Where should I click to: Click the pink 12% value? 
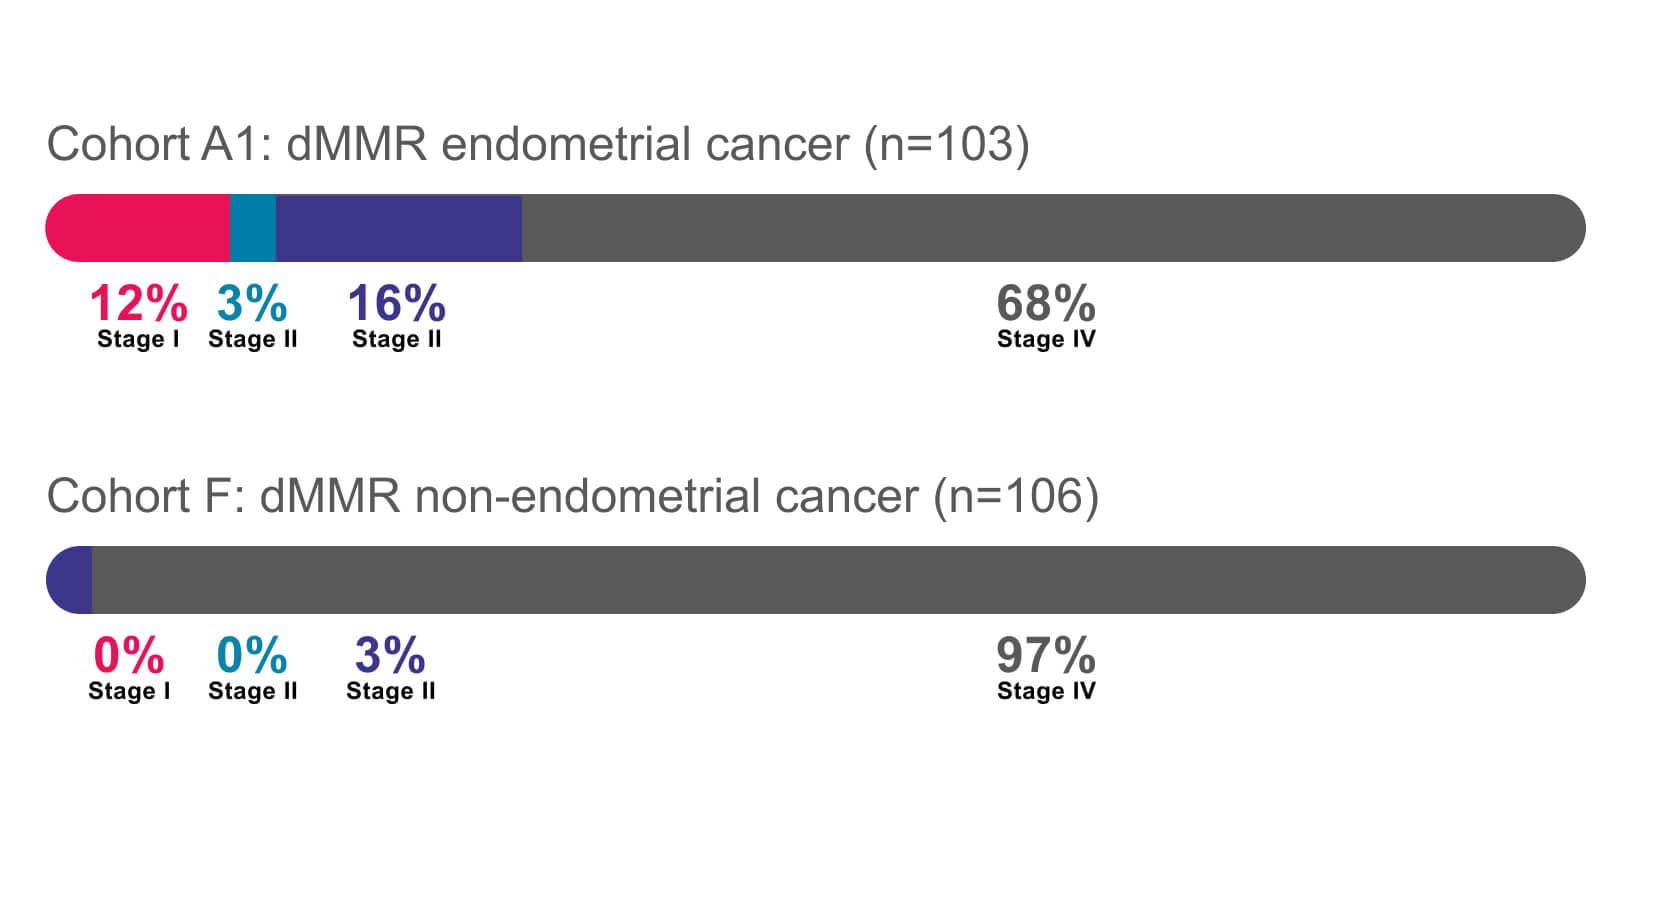point(138,303)
